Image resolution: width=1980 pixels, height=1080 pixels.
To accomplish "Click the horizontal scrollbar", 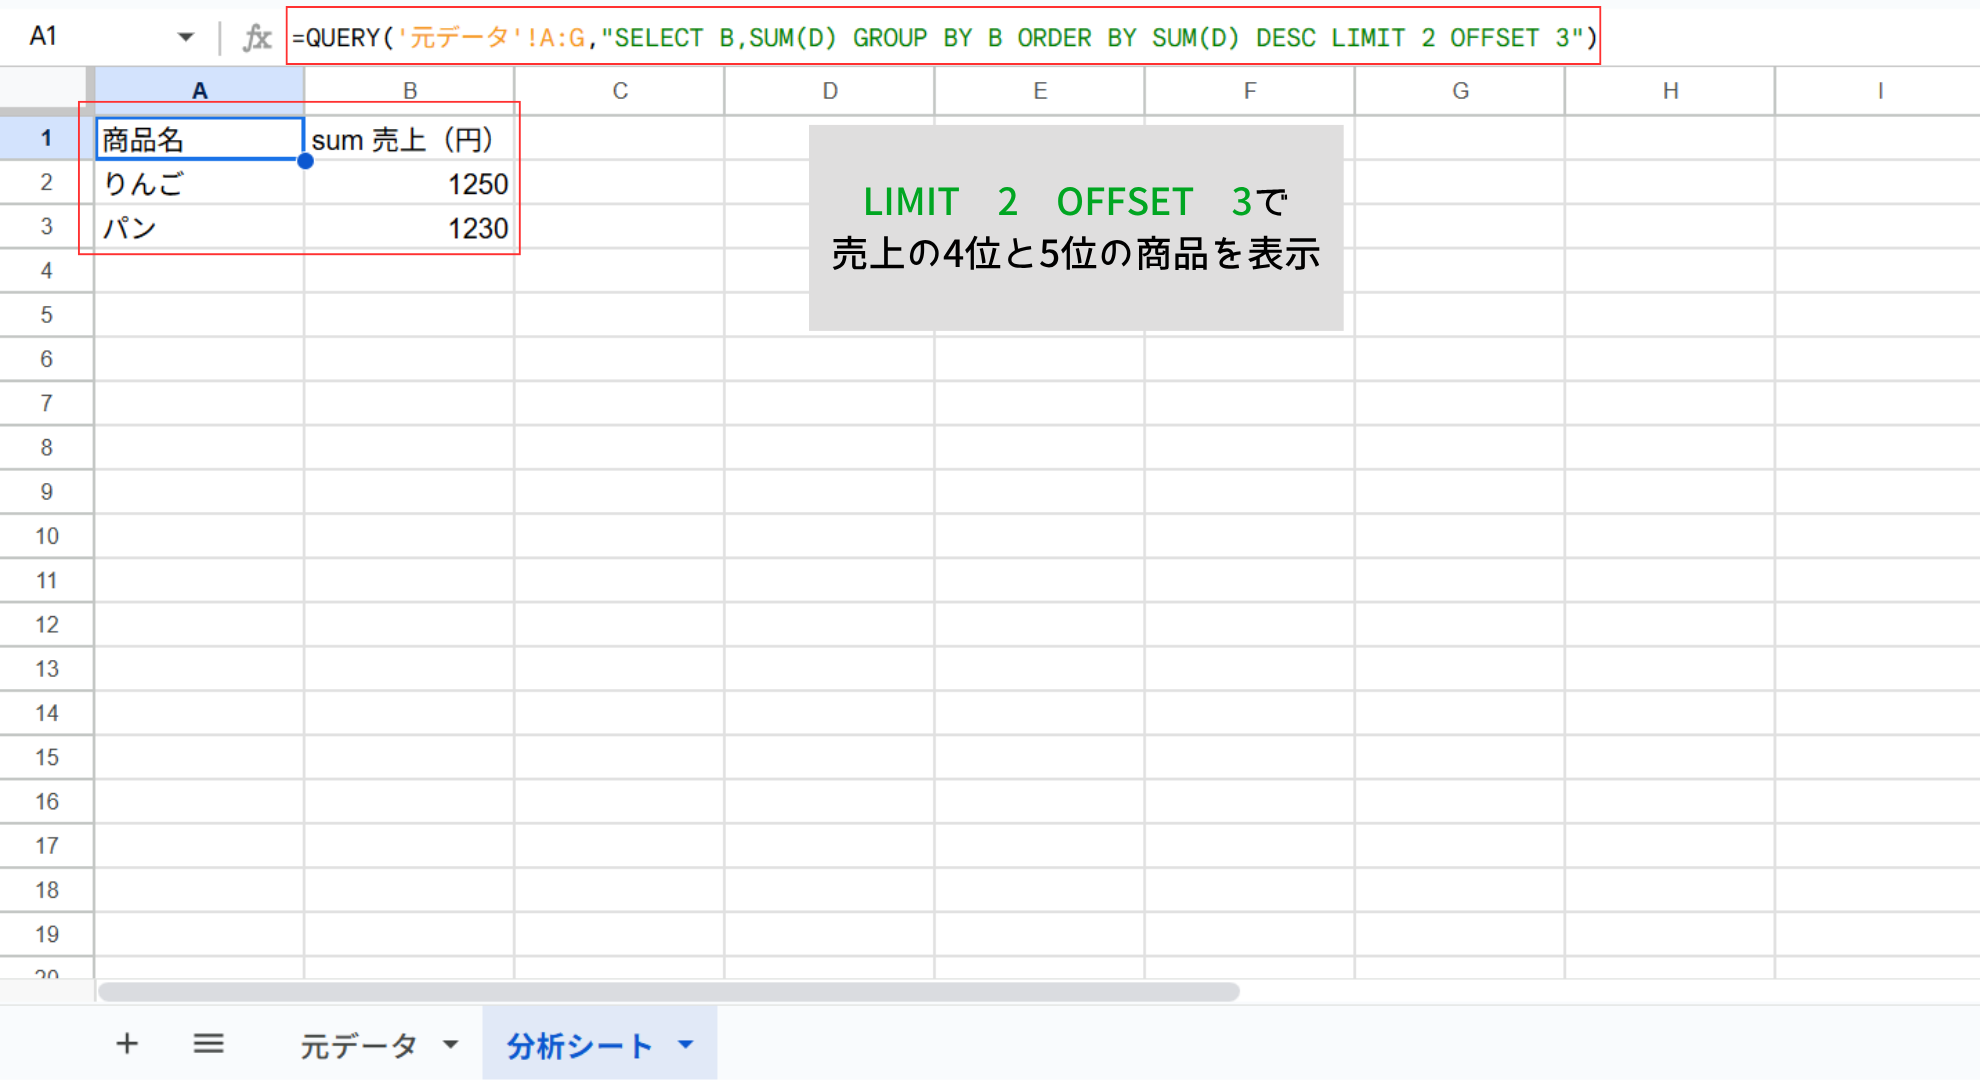I will [x=669, y=991].
